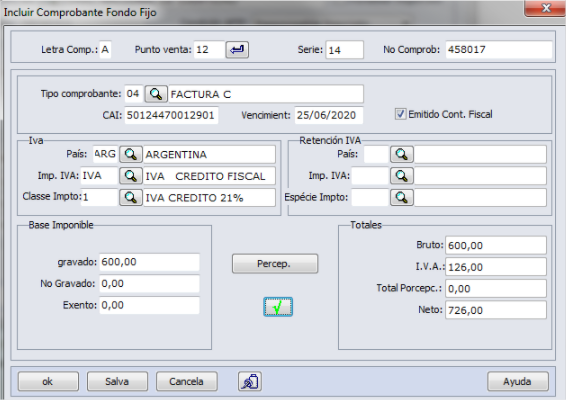The image size is (566, 400).
Task: Click the Iva País code field ARG
Action: 105,154
